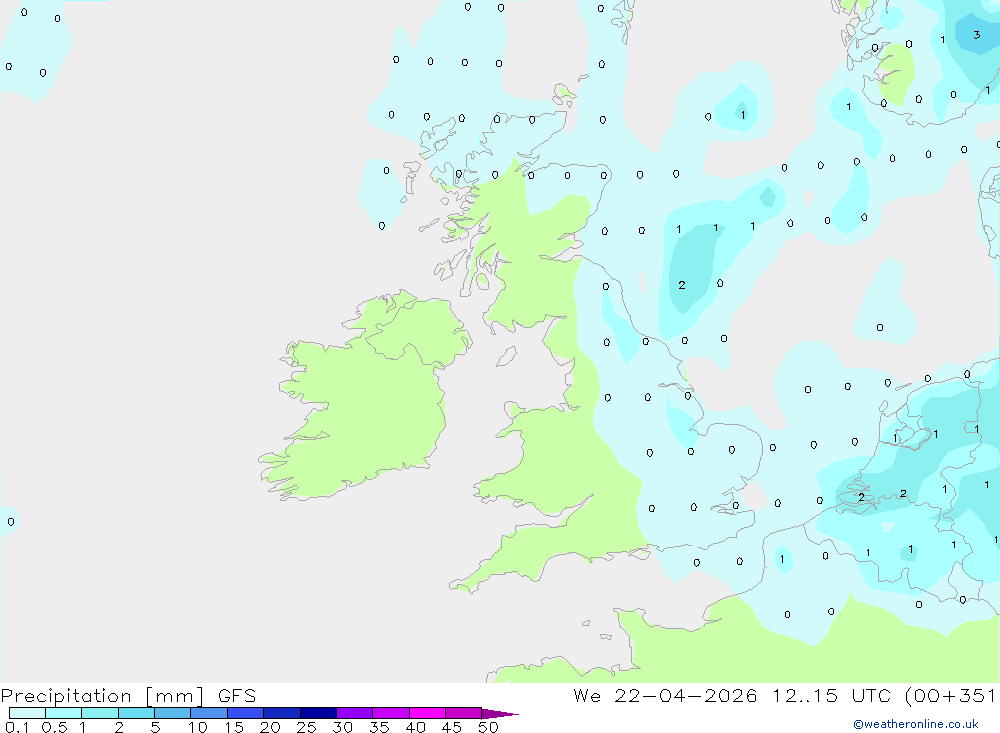Pick the 40–45 mm magenta legend swatch
The width and height of the screenshot is (1000, 733).
427,713
